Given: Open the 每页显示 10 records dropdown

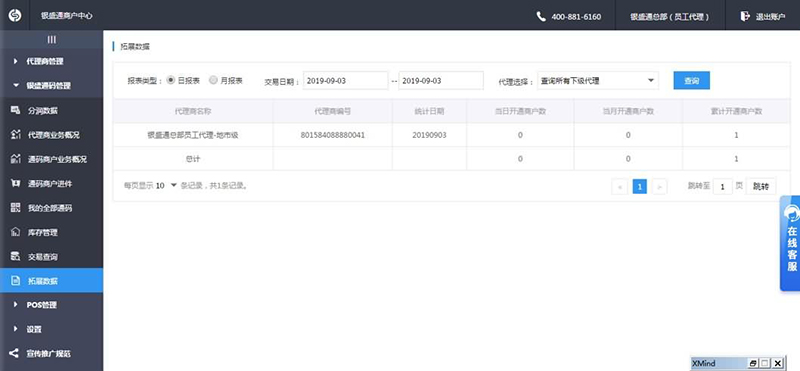Looking at the screenshot, I should pos(166,185).
